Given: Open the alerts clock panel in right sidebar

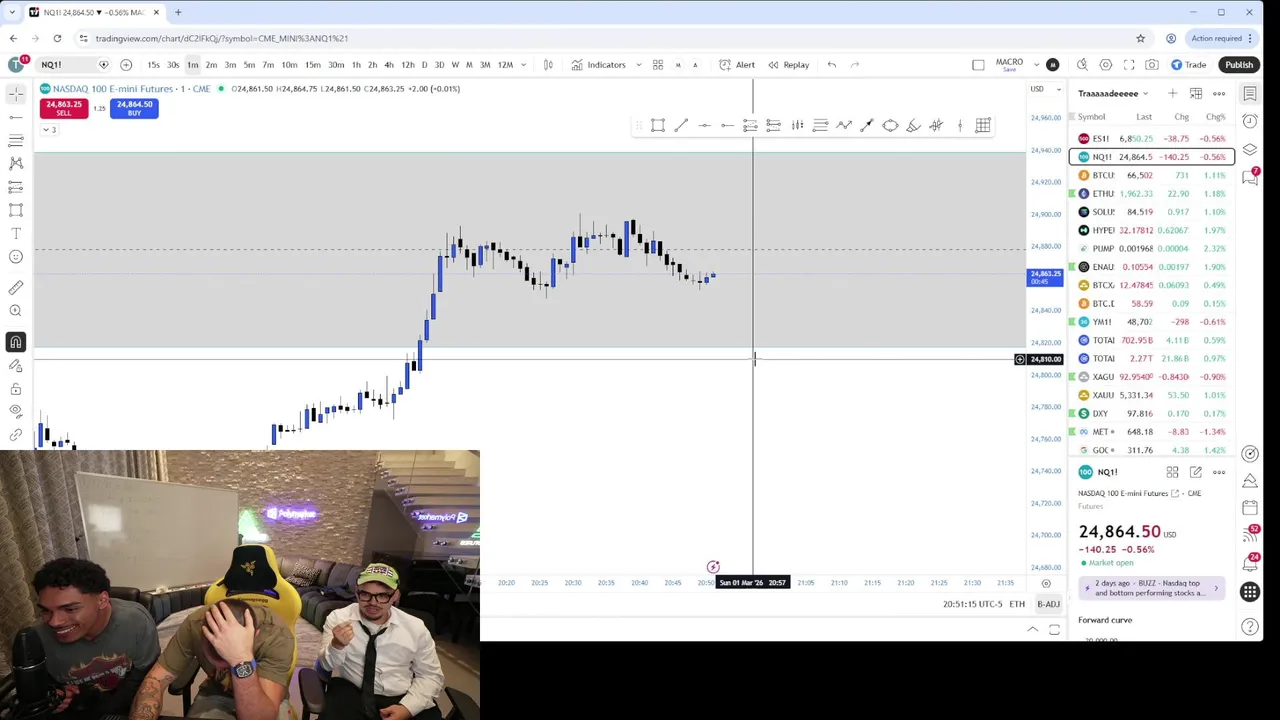Looking at the screenshot, I should tap(1250, 121).
